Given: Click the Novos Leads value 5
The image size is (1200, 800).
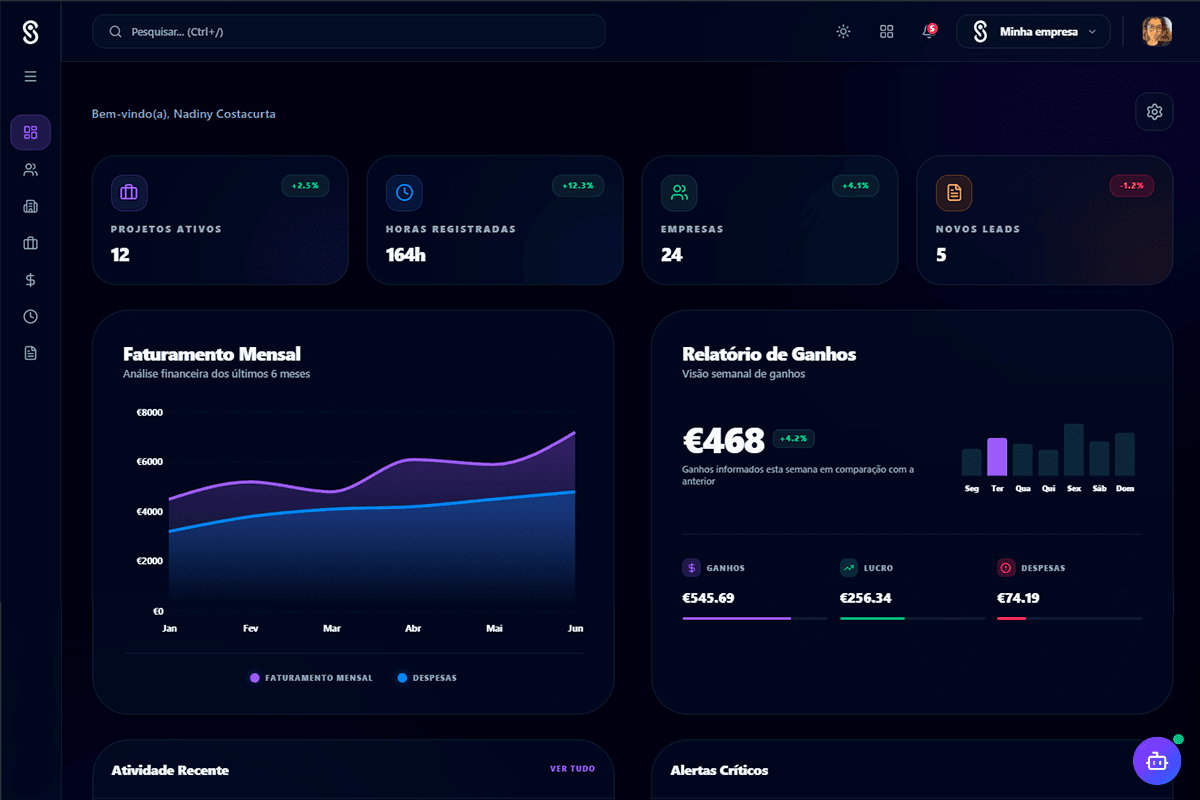Looking at the screenshot, I should point(941,255).
